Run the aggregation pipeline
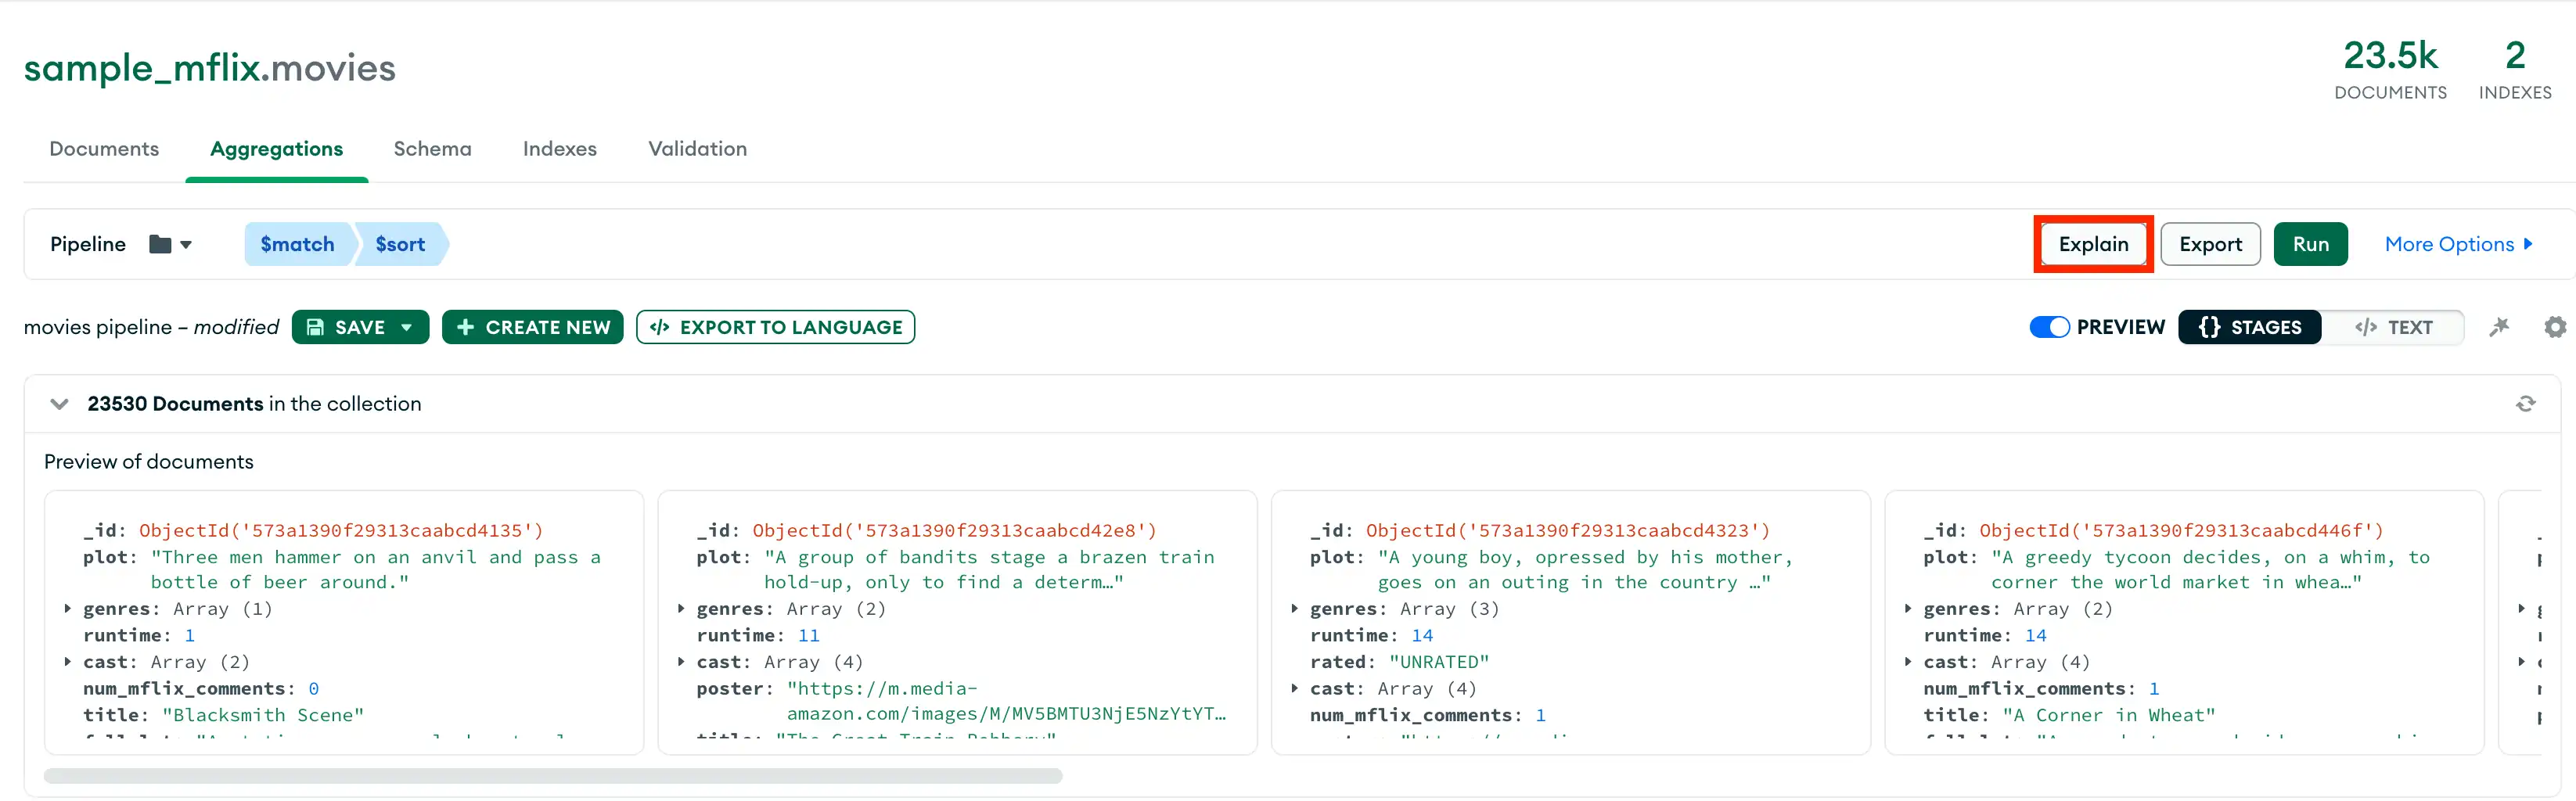Image resolution: width=2576 pixels, height=801 pixels. tap(2311, 243)
